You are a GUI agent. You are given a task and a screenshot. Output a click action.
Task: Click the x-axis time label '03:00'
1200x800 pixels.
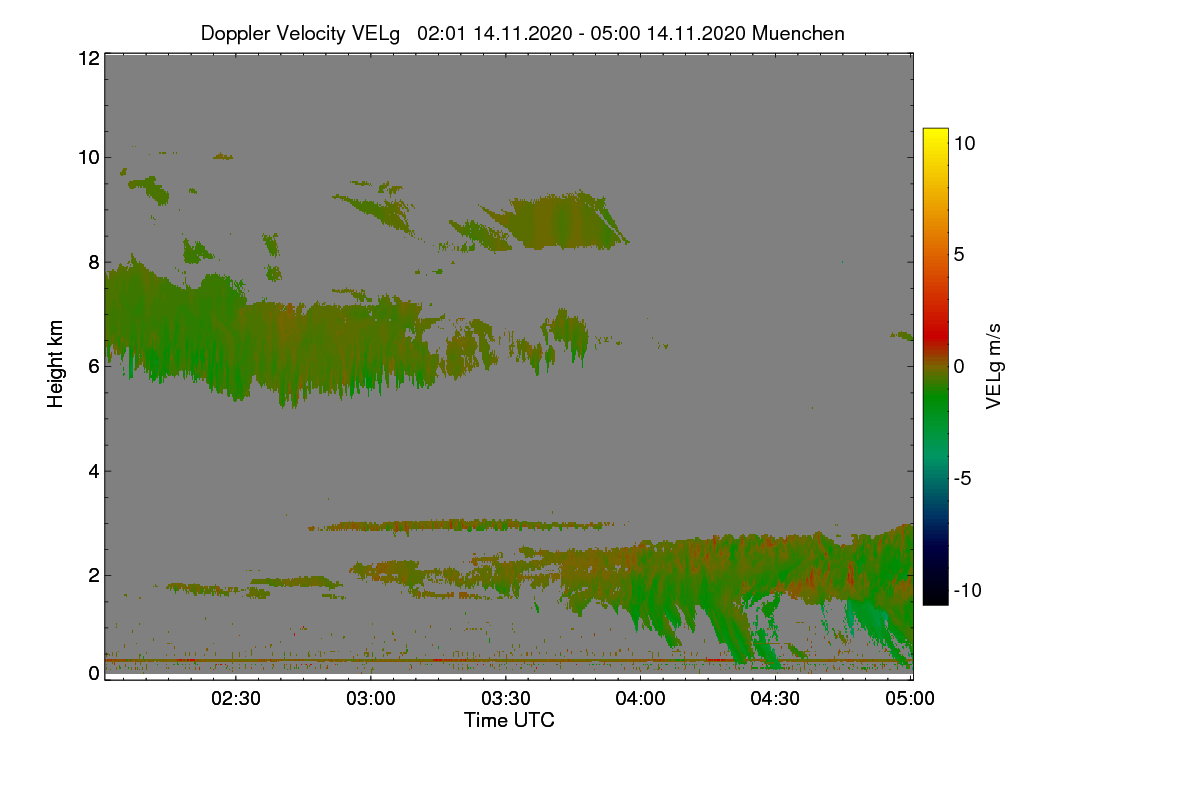[x=371, y=699]
